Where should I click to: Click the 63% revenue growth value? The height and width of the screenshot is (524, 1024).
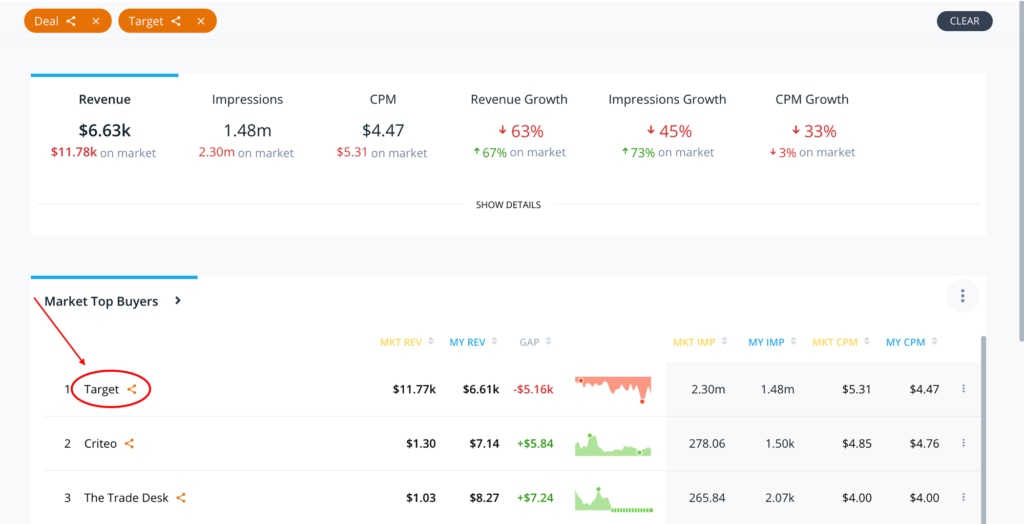pos(520,131)
